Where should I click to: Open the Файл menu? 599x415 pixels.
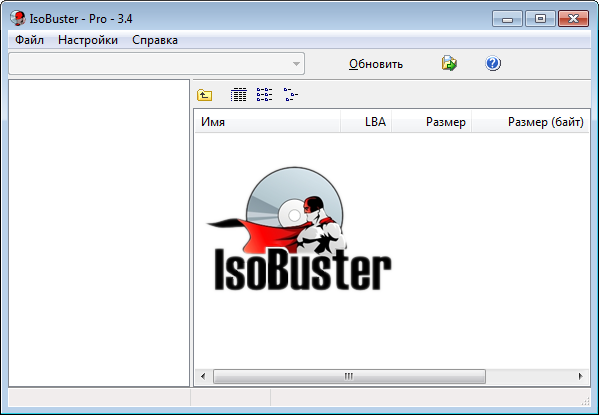click(x=29, y=40)
